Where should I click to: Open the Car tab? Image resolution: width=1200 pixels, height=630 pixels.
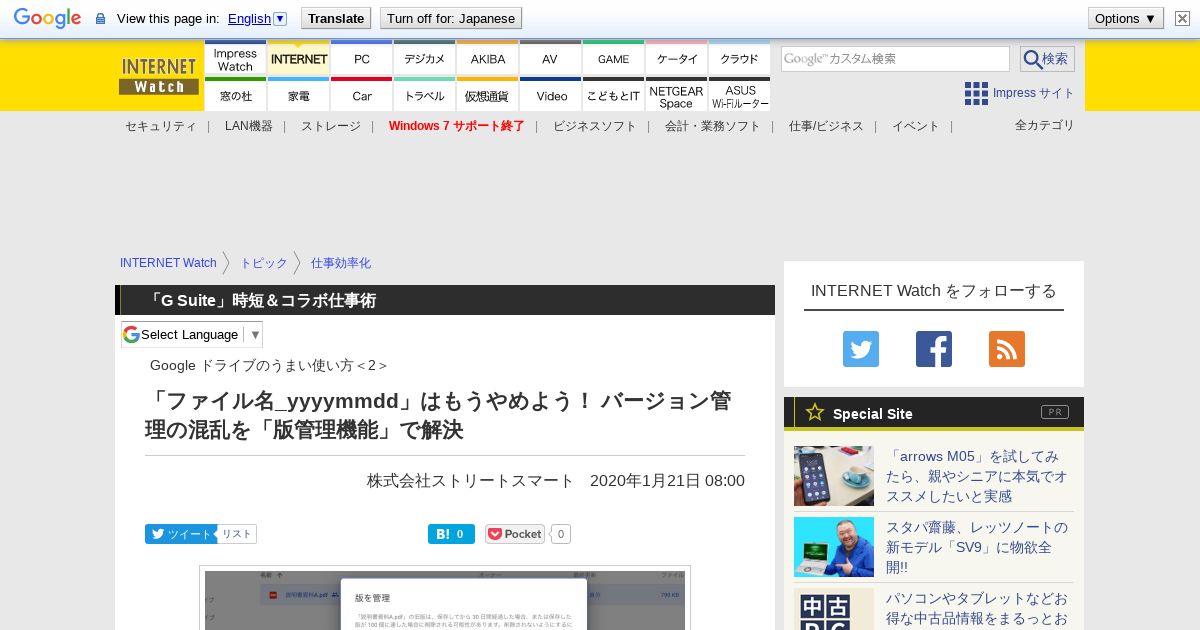[361, 95]
